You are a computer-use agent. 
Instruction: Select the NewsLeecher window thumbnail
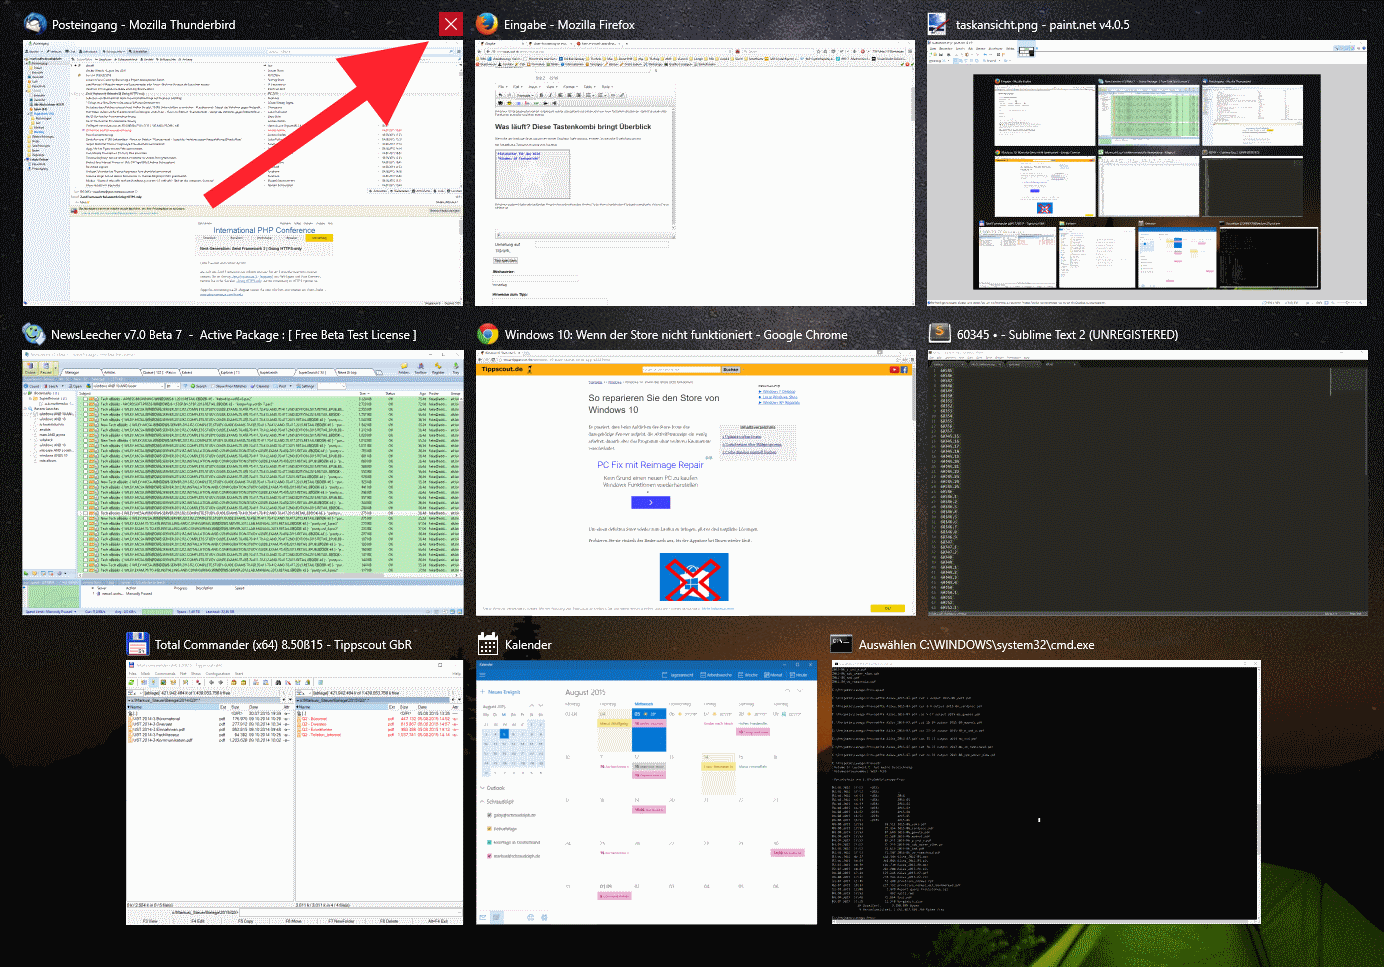[x=243, y=482]
